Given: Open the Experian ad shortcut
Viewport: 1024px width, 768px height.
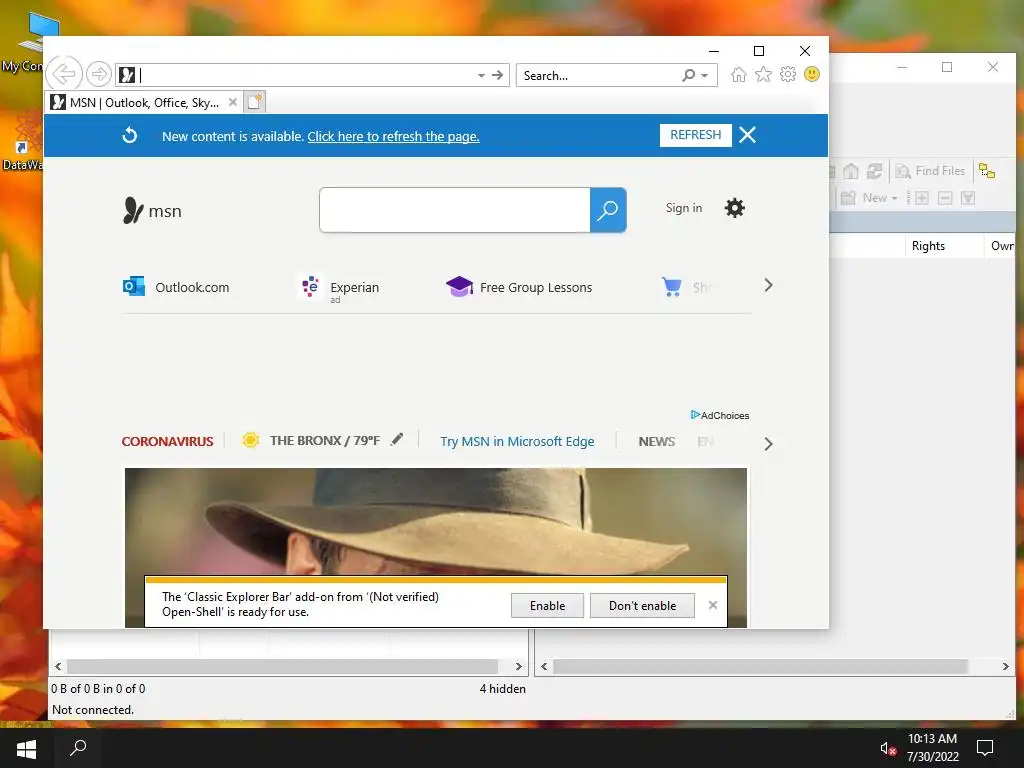Looking at the screenshot, I should tap(339, 288).
